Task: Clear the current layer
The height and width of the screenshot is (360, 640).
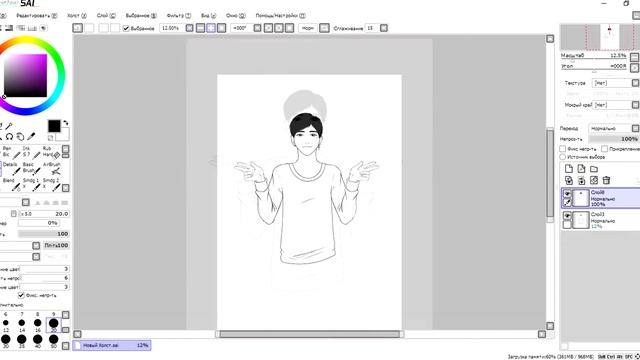Action: (594, 180)
